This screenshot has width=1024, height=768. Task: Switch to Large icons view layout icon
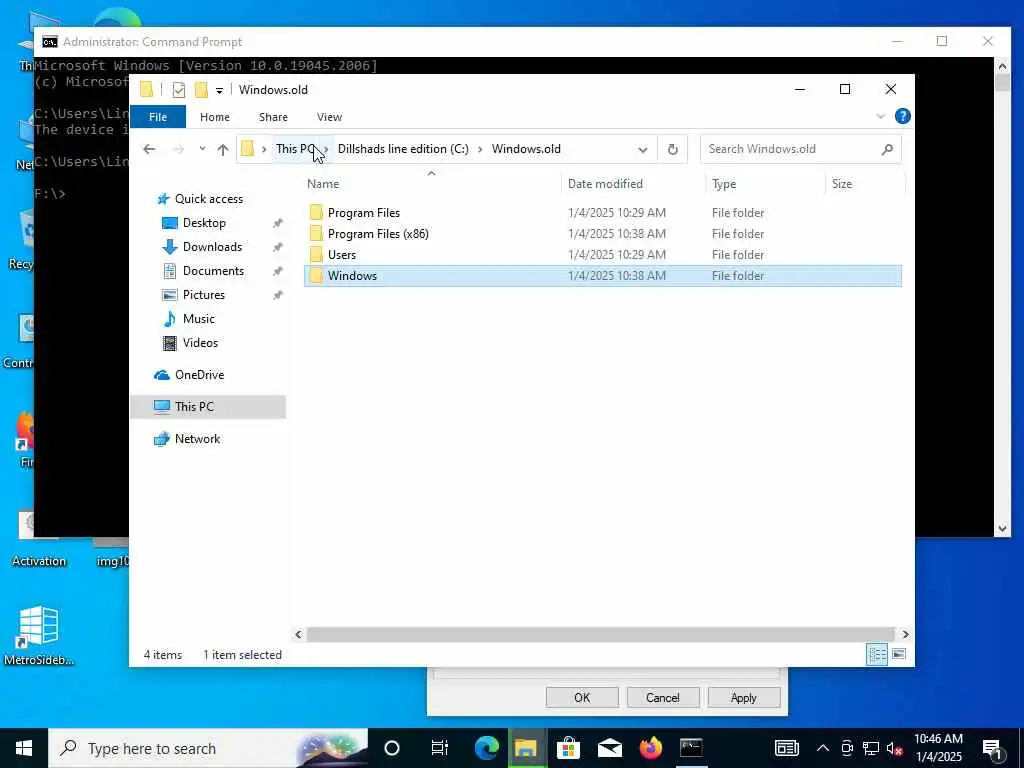[x=899, y=654]
